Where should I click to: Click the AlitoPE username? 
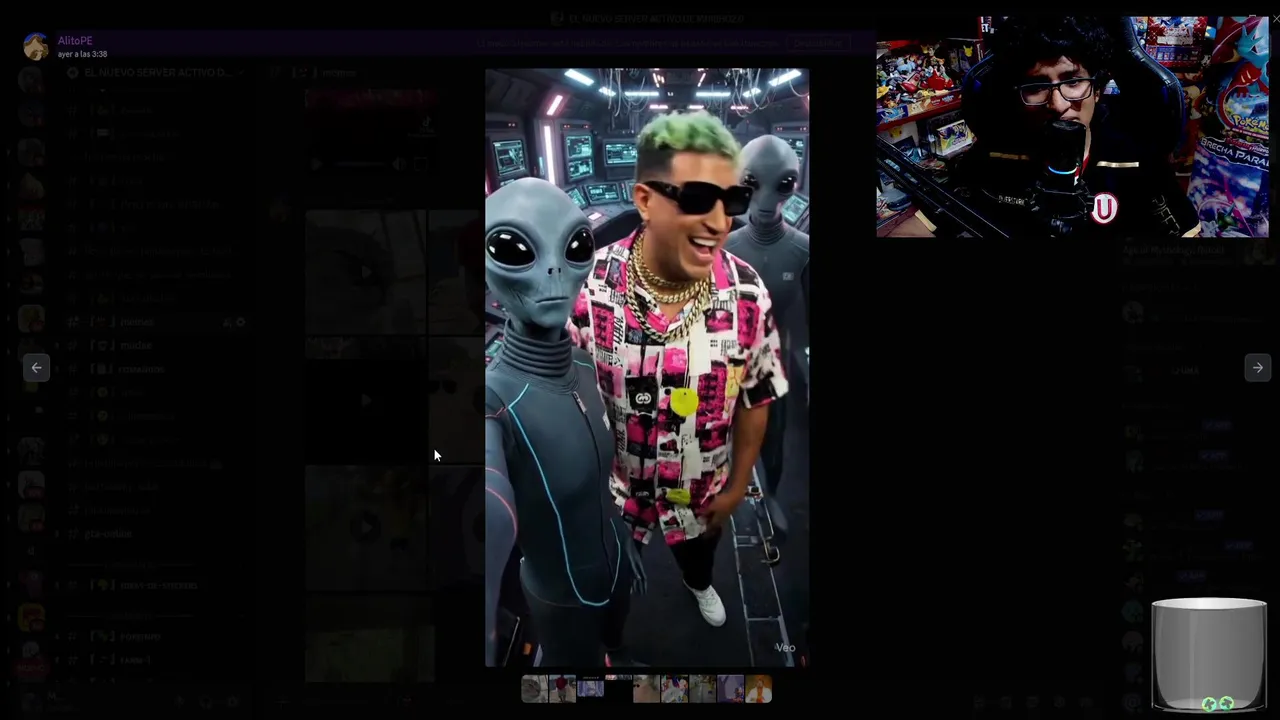click(75, 41)
